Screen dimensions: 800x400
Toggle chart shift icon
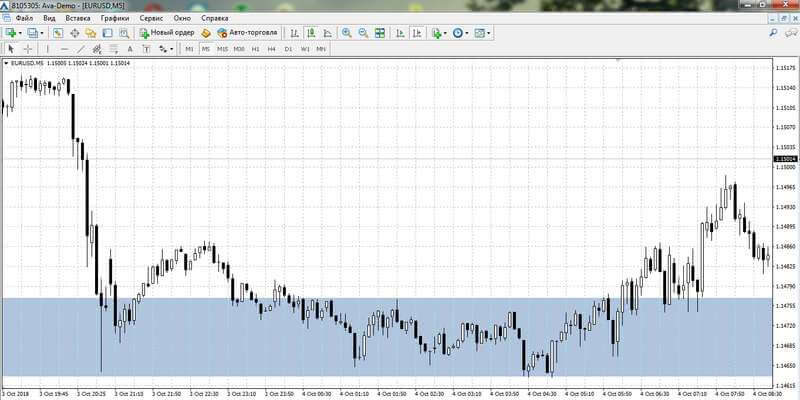417,33
